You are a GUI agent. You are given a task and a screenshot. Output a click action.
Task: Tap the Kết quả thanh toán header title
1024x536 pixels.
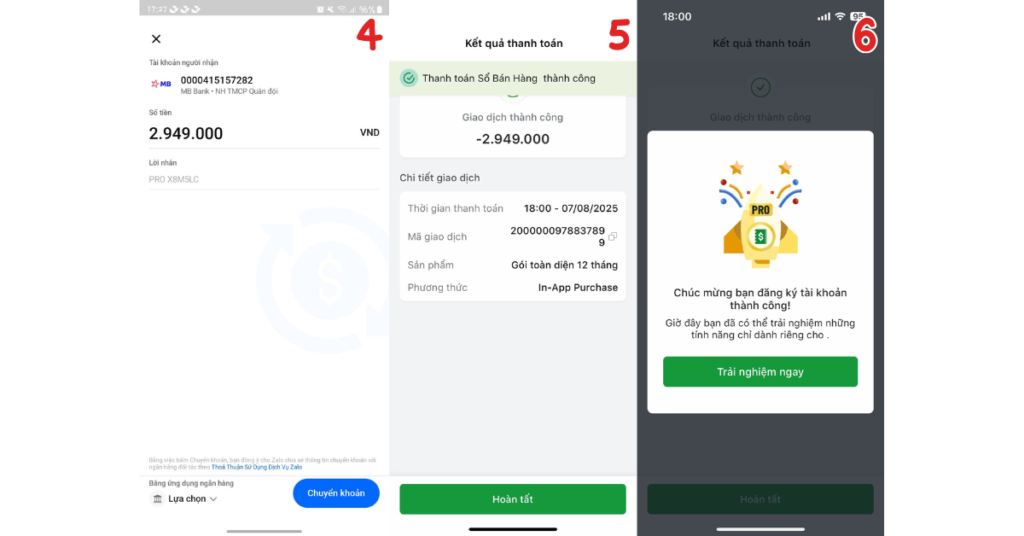click(x=514, y=43)
